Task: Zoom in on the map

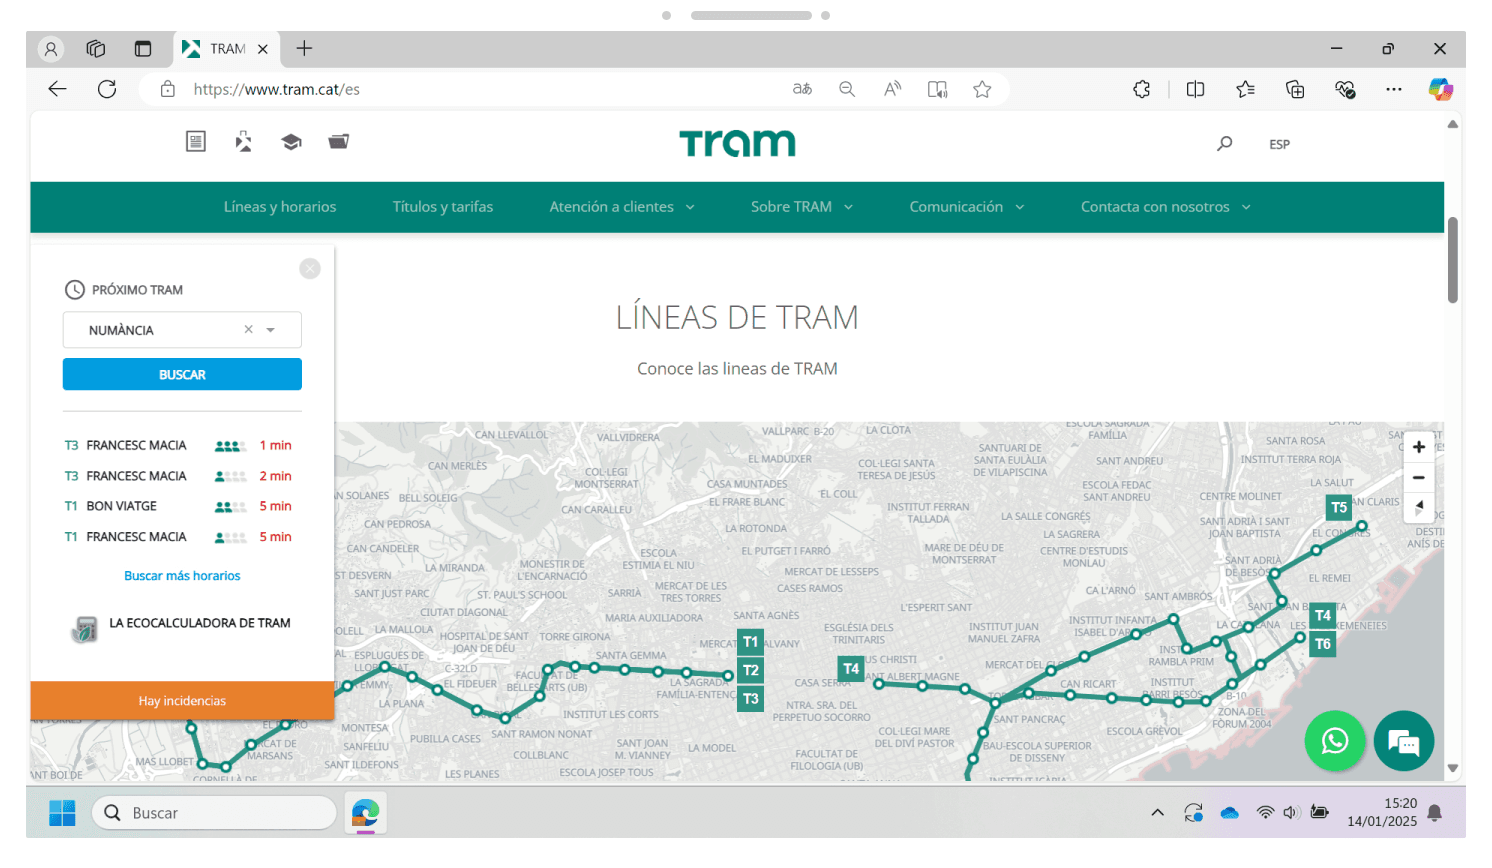Action: (1418, 447)
